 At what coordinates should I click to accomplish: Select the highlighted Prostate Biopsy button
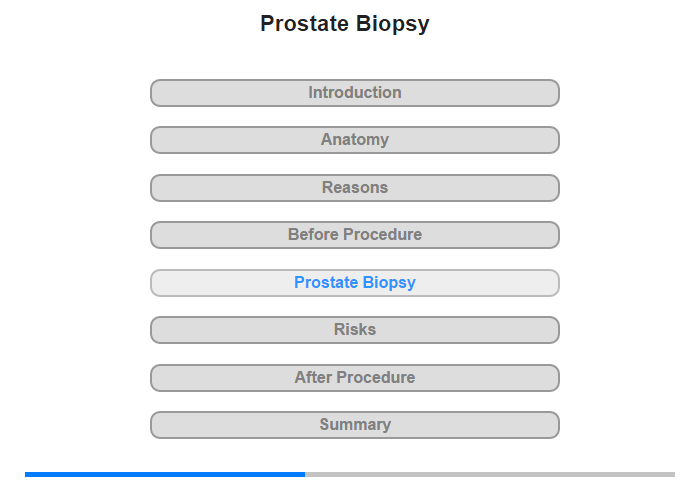(x=354, y=283)
